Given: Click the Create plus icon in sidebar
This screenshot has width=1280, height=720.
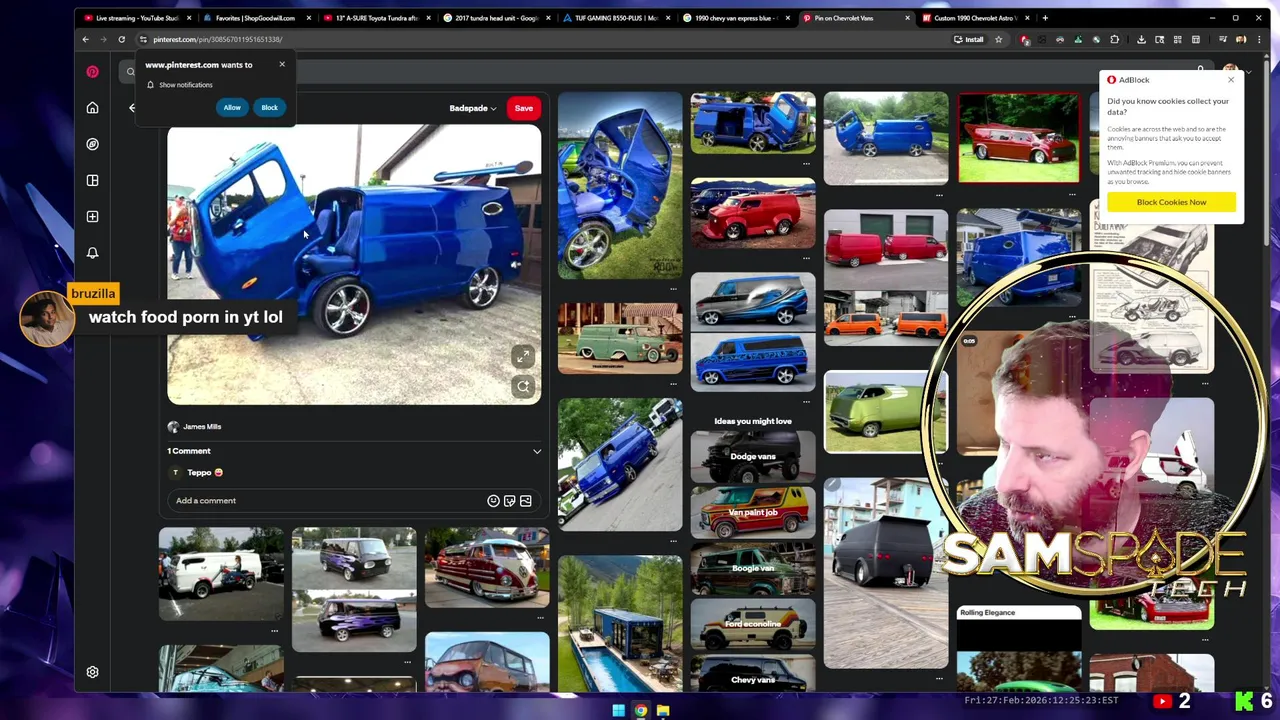Looking at the screenshot, I should pyautogui.click(x=92, y=216).
